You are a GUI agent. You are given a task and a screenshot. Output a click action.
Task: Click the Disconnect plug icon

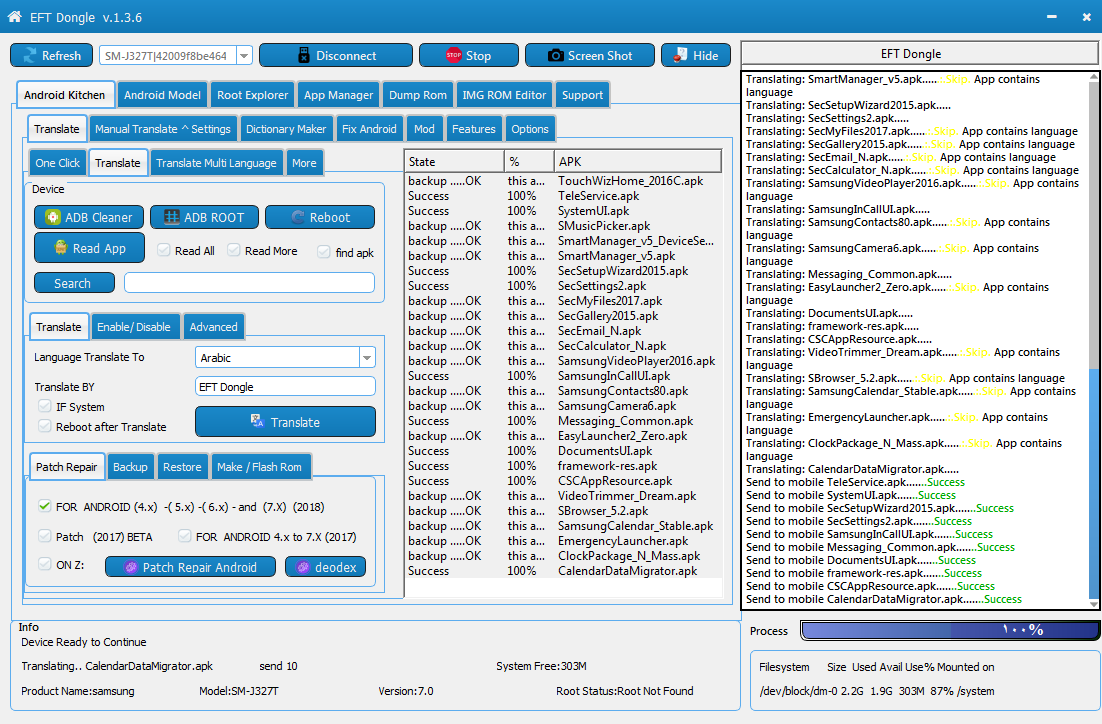[x=304, y=56]
